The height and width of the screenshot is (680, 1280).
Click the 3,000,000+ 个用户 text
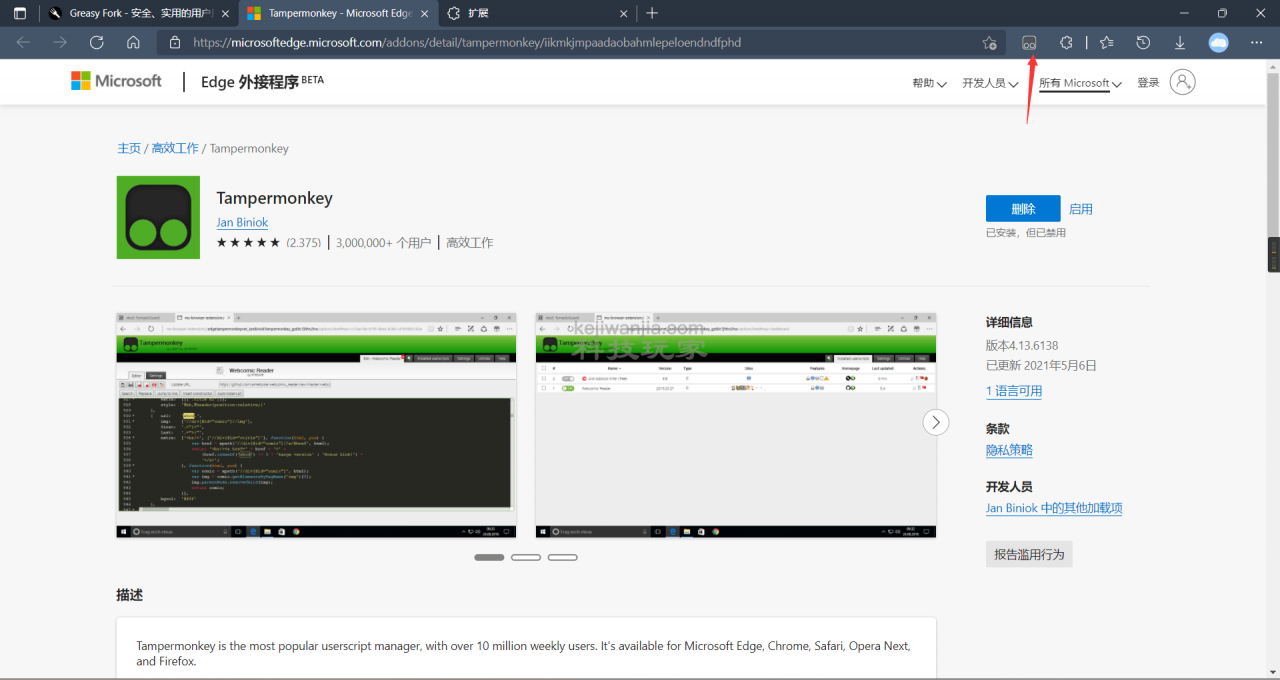coord(384,242)
